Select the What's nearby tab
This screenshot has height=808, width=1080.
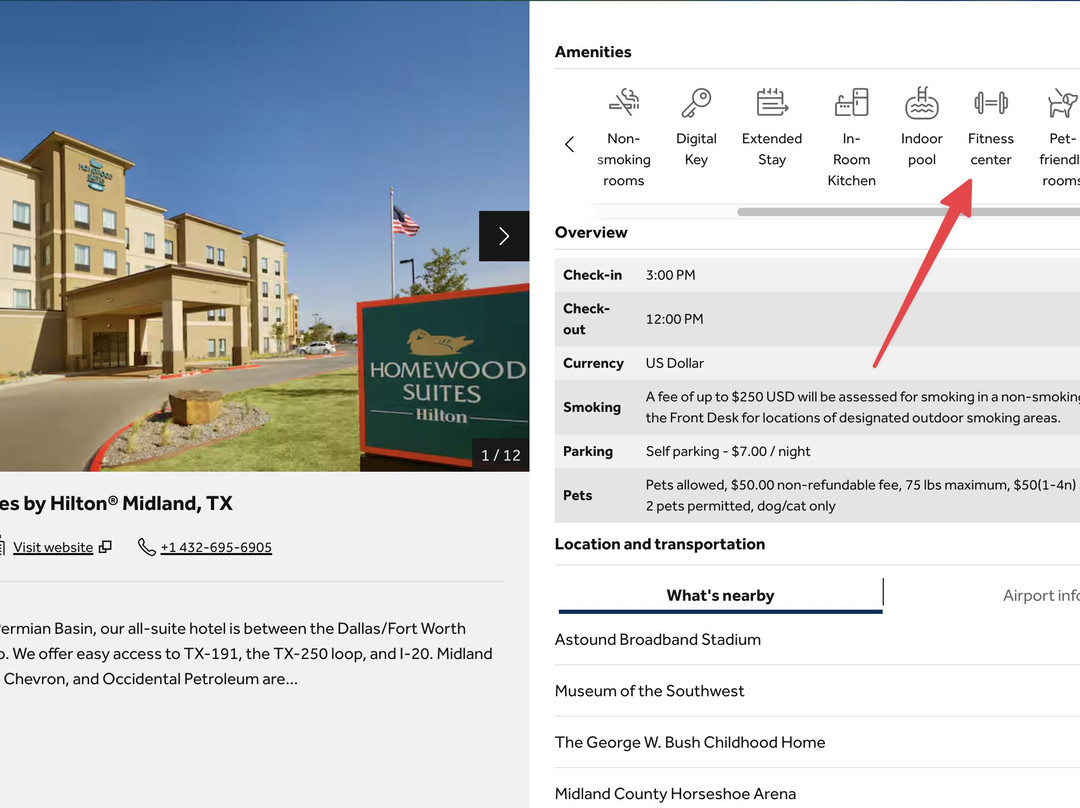(x=720, y=595)
